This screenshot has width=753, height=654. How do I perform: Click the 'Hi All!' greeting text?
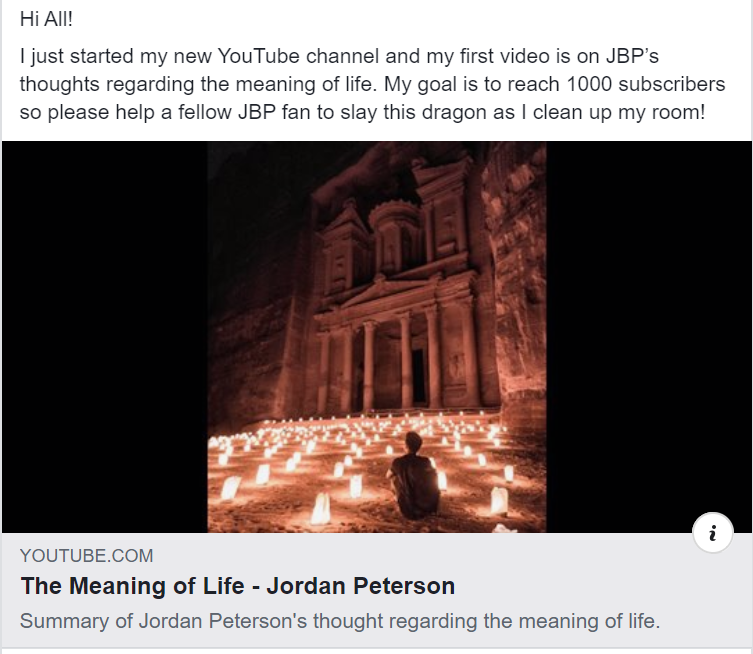[47, 19]
